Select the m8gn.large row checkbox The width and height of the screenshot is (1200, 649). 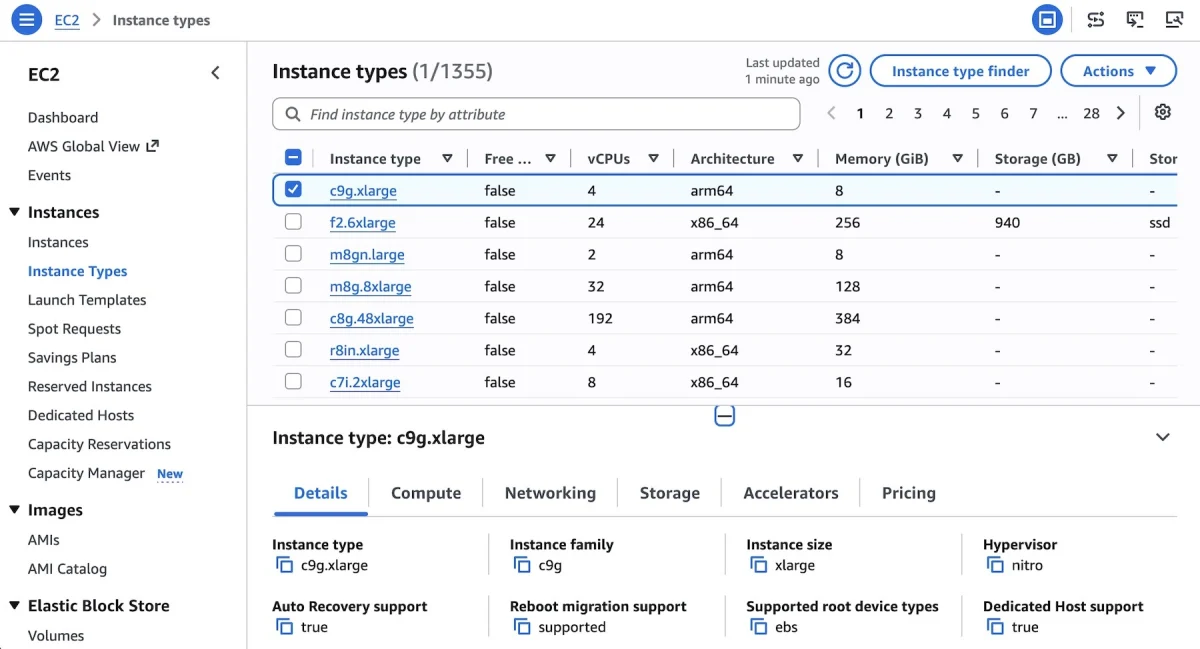point(293,254)
